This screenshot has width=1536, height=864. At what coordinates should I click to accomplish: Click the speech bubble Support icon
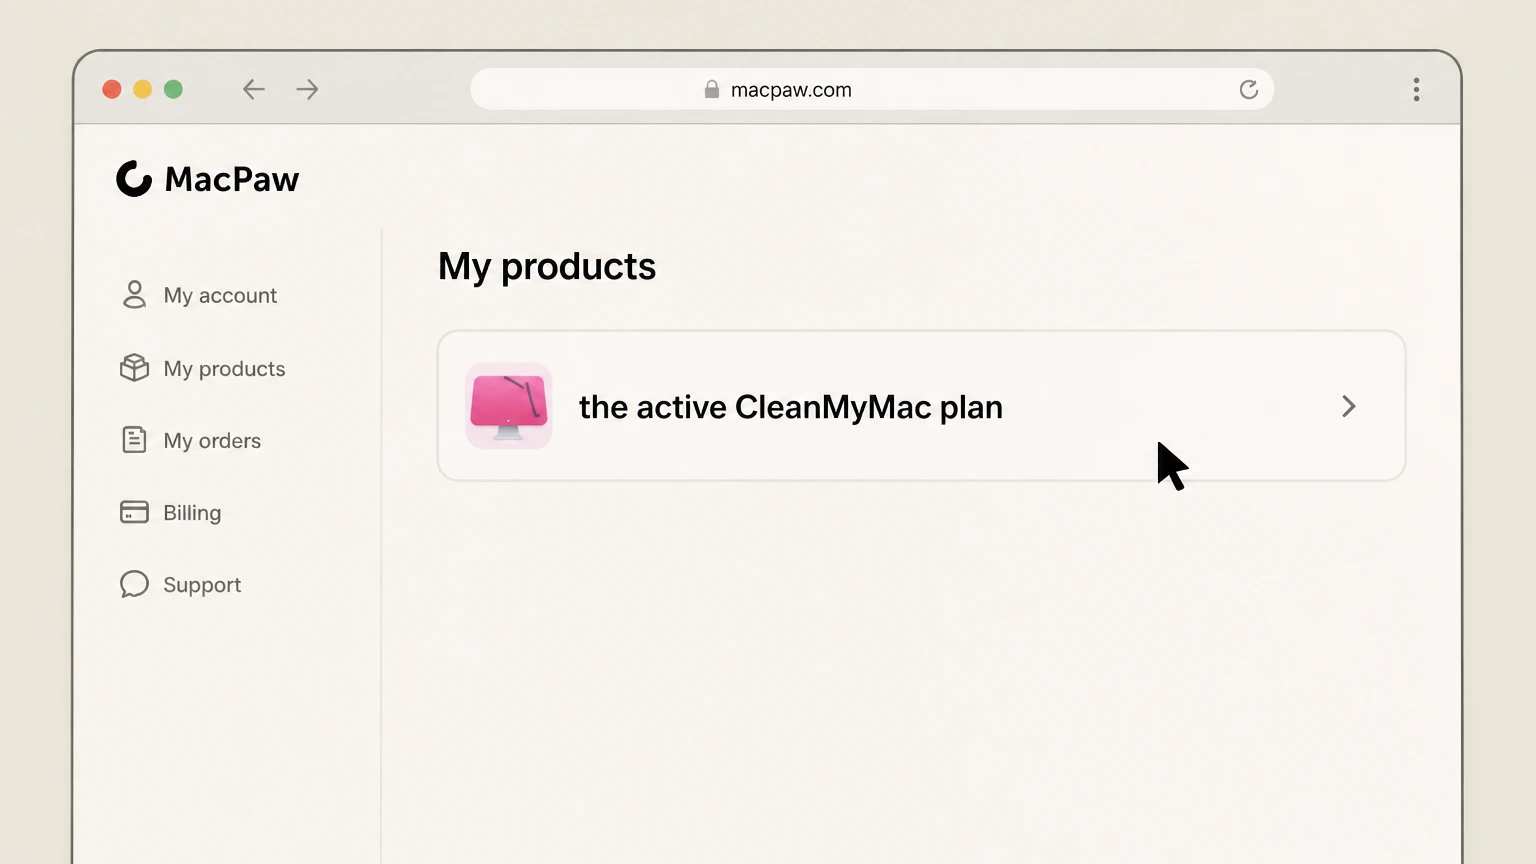click(x=134, y=584)
